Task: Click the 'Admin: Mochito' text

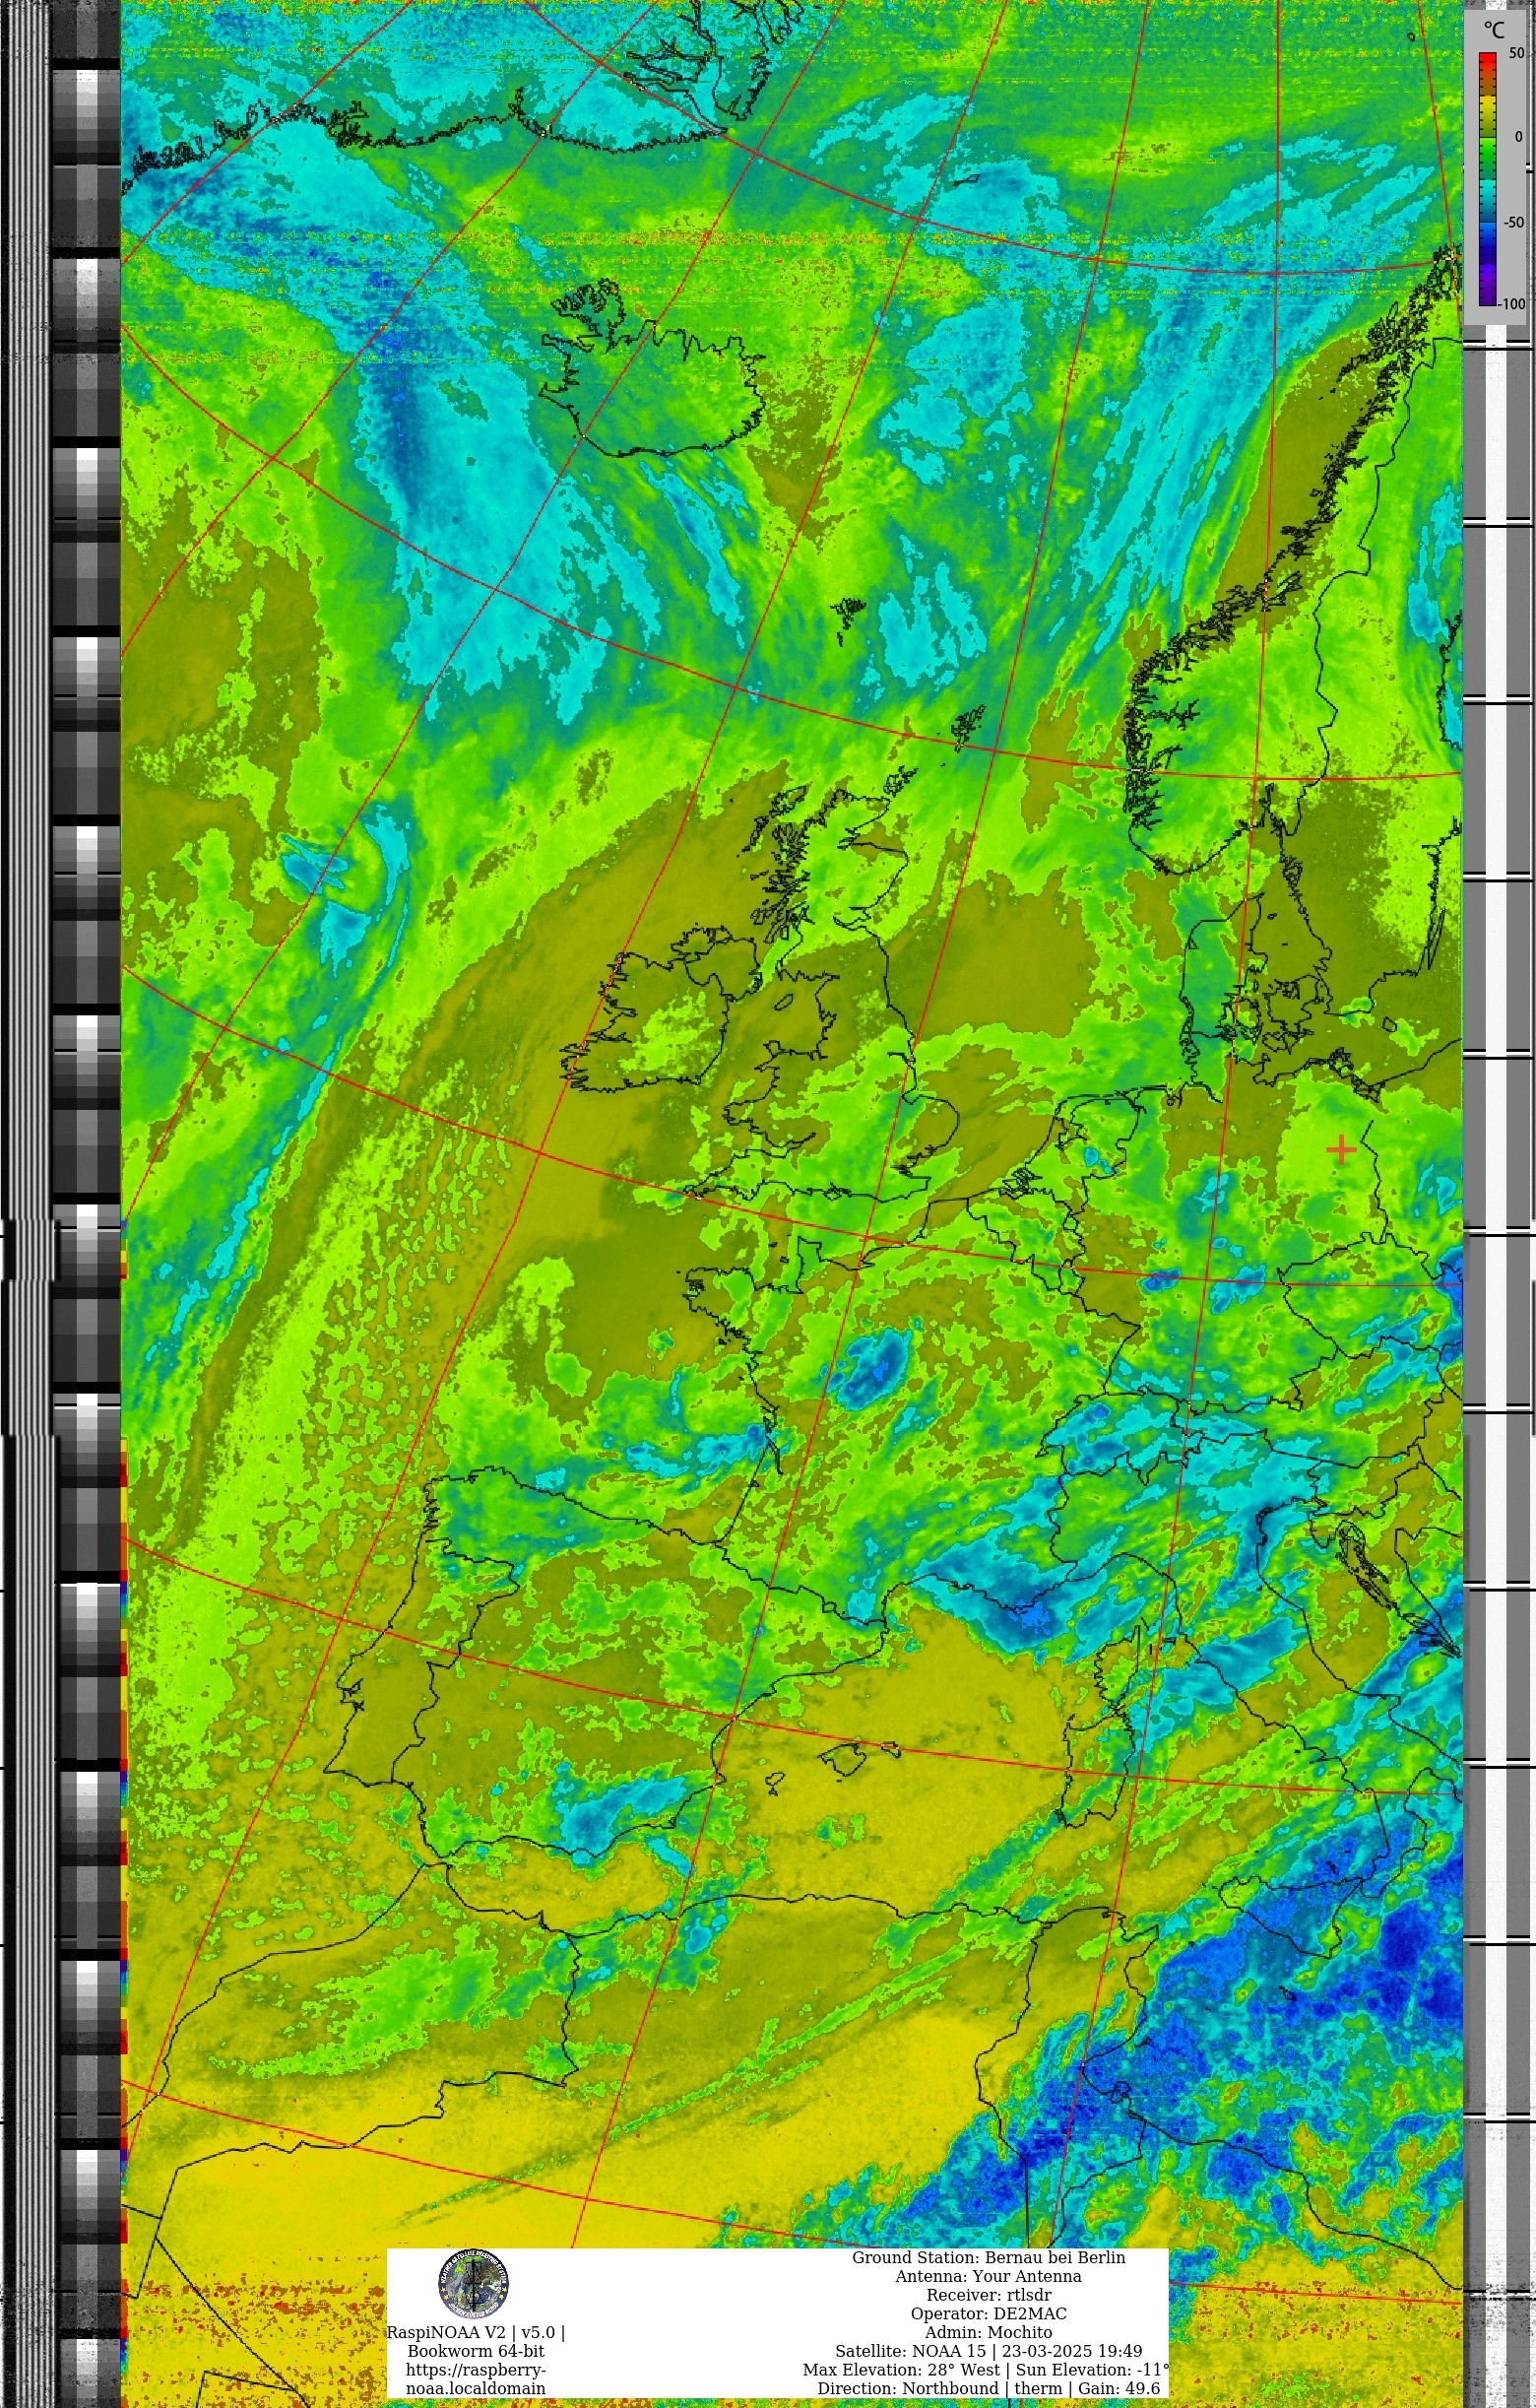Action: (988, 2333)
